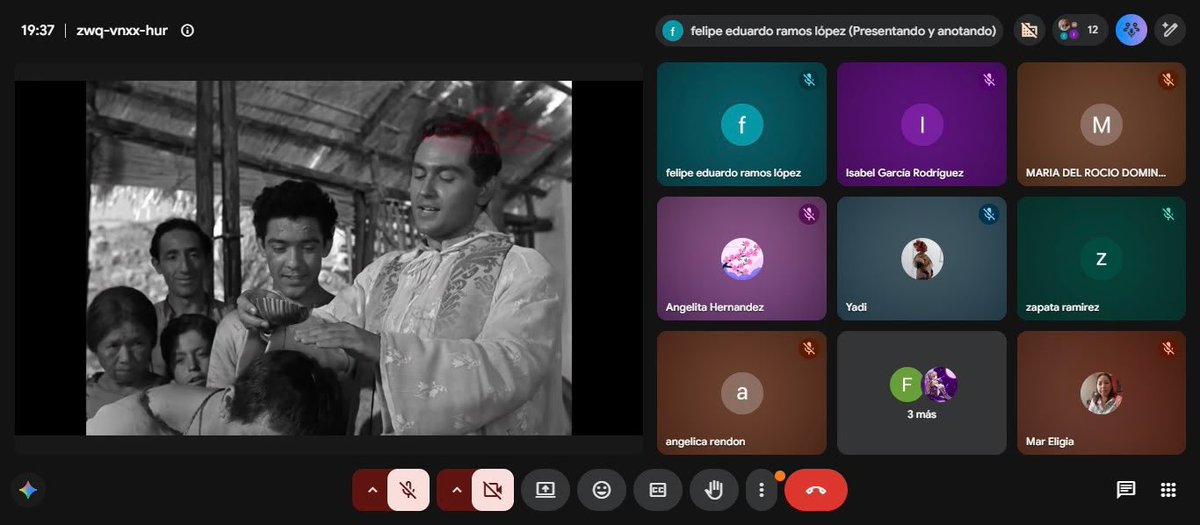Click muted mic icon on felipe eduardo tile

[x=808, y=80]
